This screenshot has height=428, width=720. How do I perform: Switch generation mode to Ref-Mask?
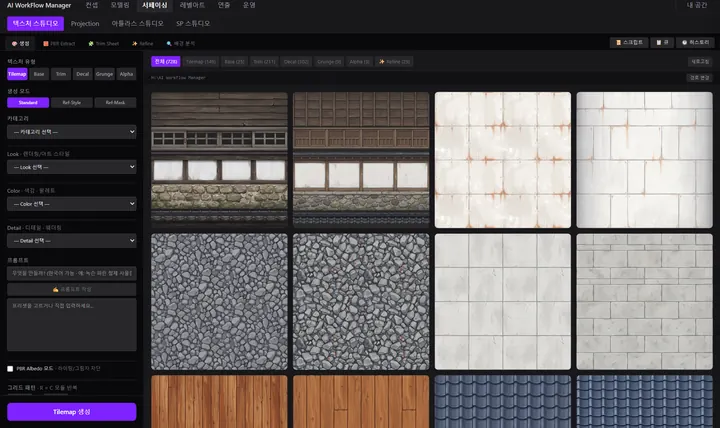pos(115,102)
